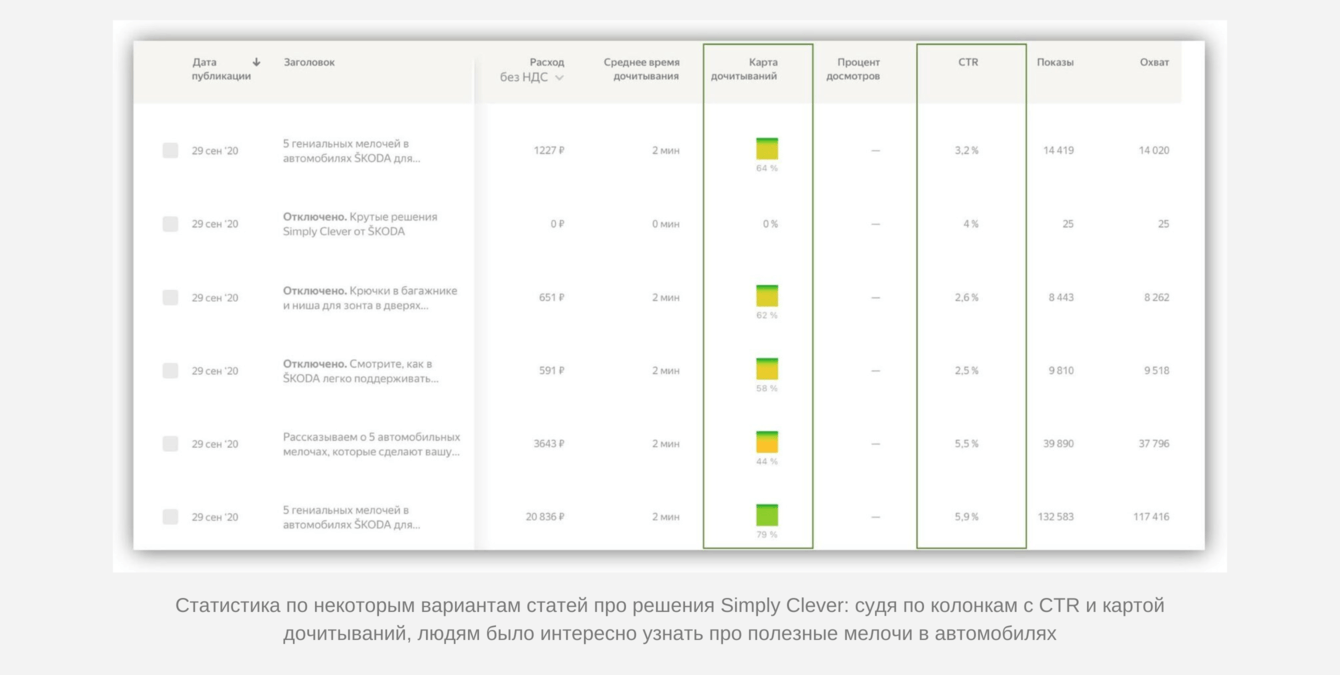
Task: Select the 8 443 impressions value
Action: 1061,297
